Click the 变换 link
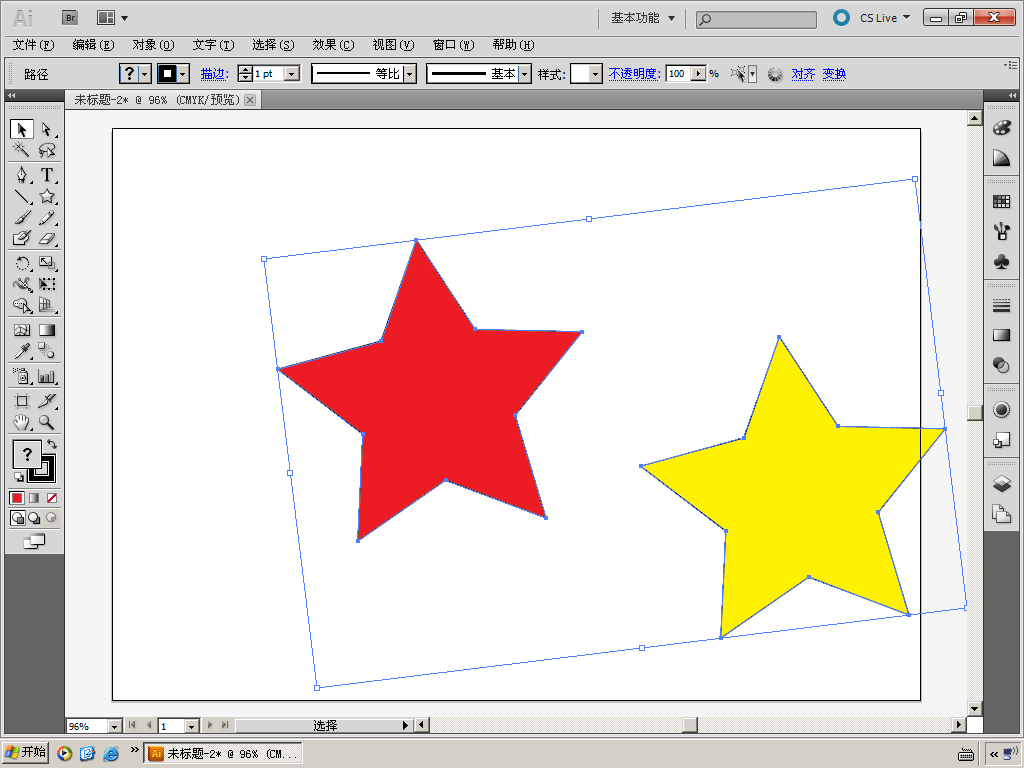 point(834,74)
